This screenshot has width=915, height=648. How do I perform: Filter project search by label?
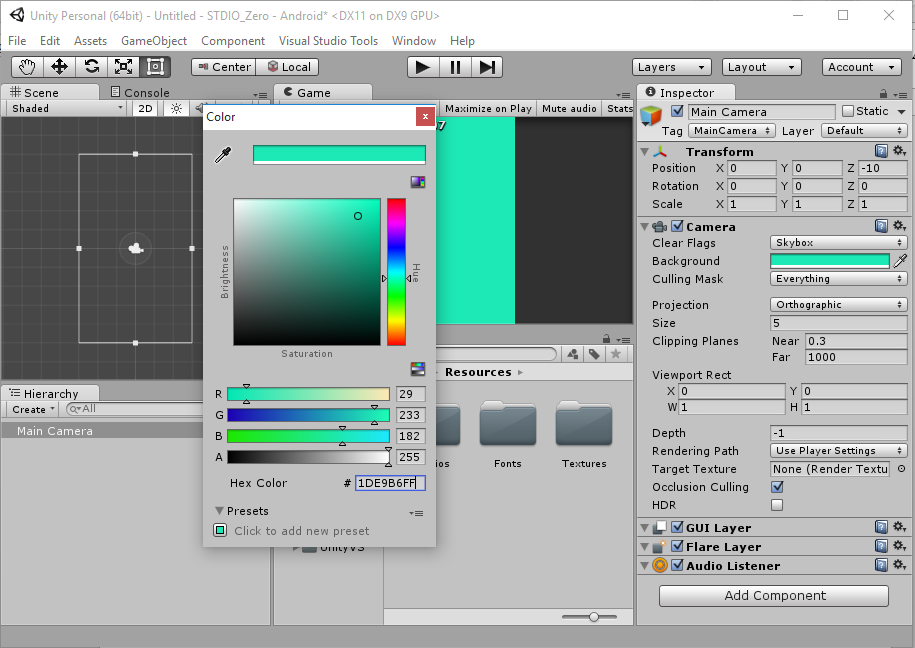click(x=594, y=354)
